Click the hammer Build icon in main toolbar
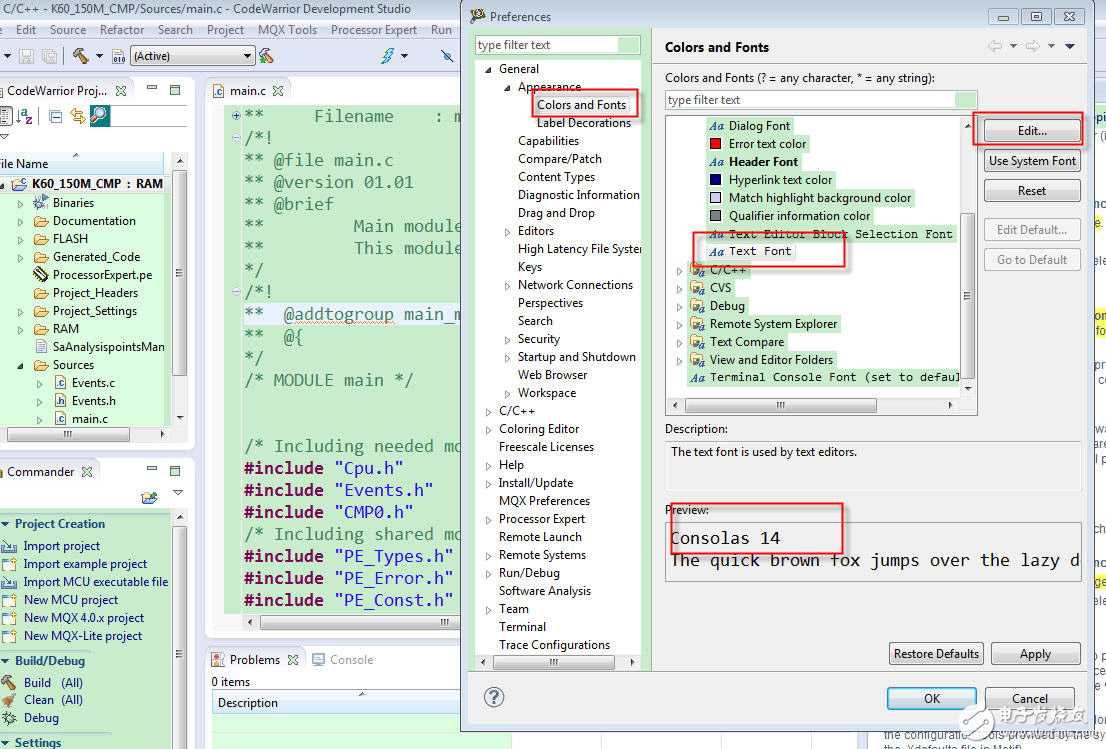 80,55
